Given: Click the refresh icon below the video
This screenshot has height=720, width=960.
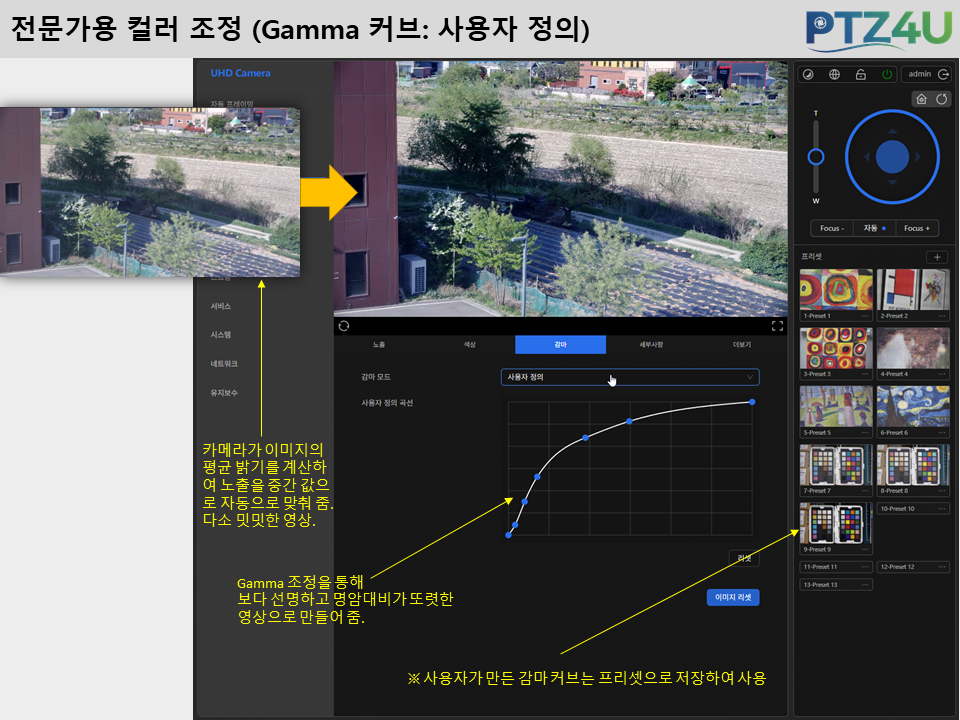Looking at the screenshot, I should tap(344, 326).
